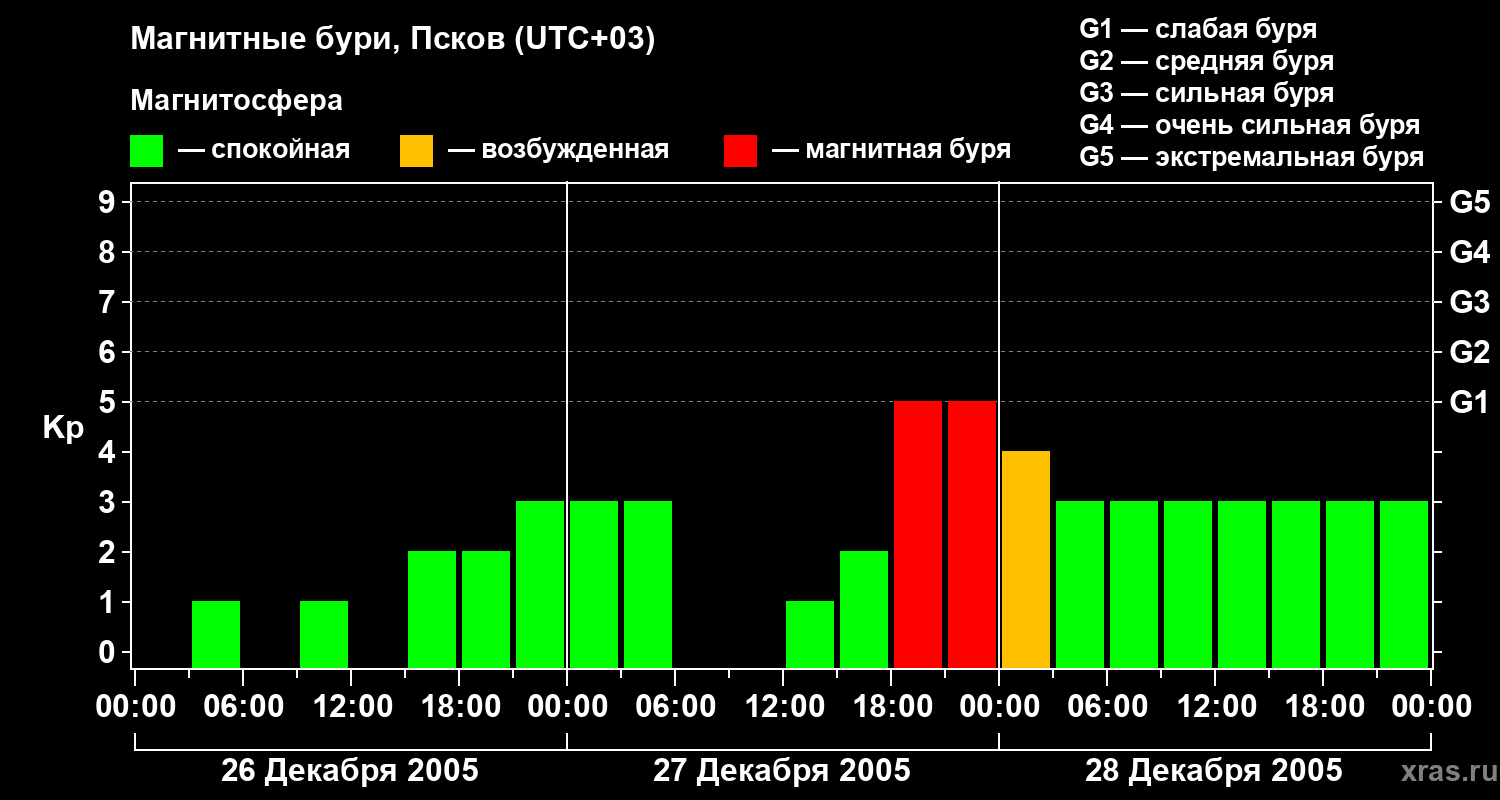The height and width of the screenshot is (800, 1500).
Task: Click the 'G5 — экстремальная буря' description
Action: tap(1252, 157)
